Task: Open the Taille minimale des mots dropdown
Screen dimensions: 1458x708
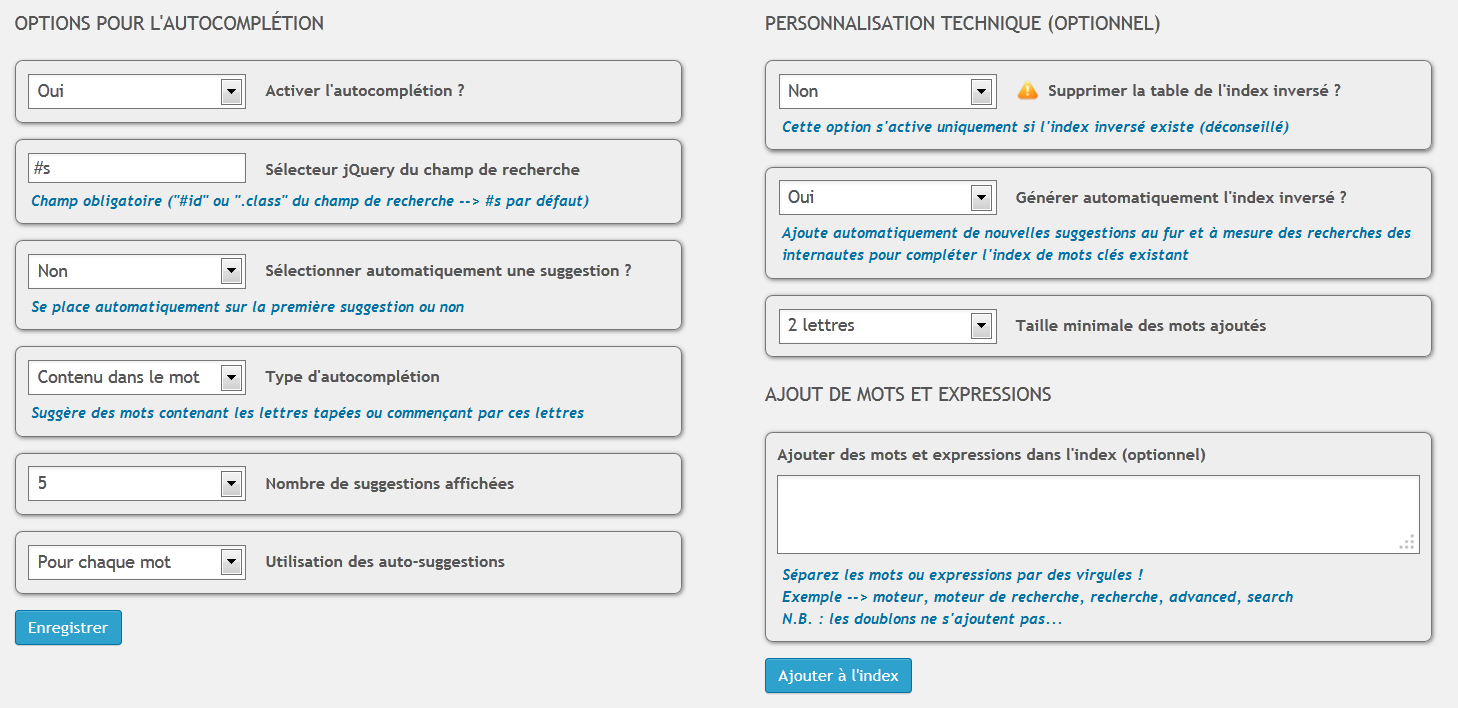Action: coord(887,325)
